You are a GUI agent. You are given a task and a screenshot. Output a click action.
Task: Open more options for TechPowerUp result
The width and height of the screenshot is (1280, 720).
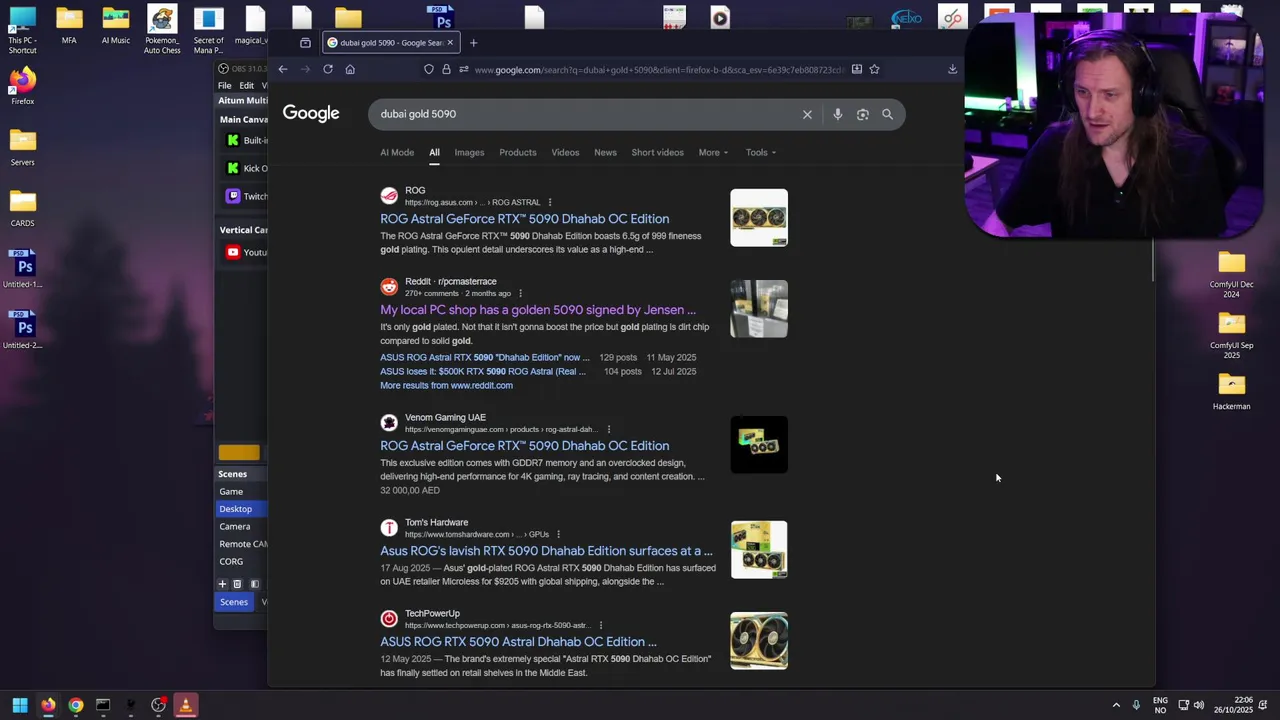(600, 625)
